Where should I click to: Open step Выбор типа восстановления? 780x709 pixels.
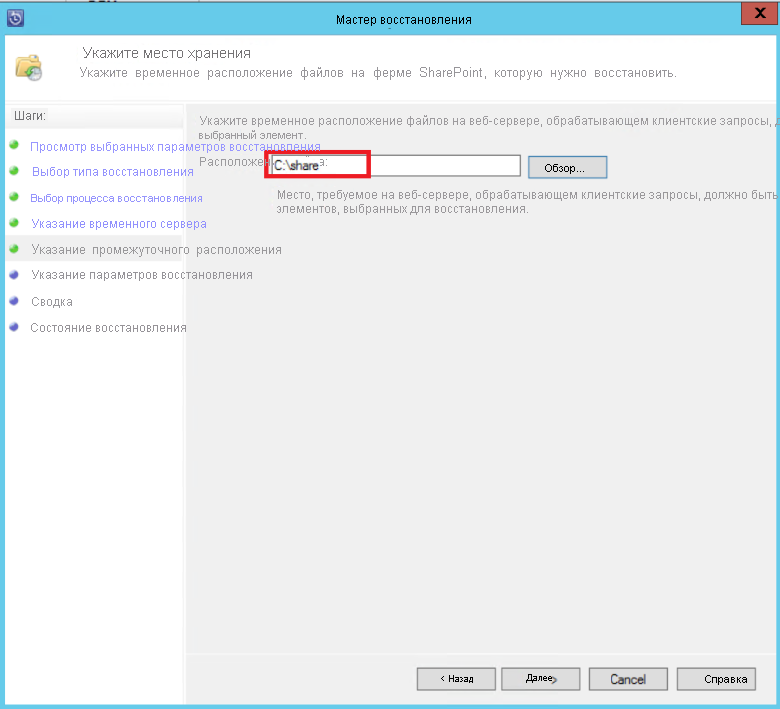click(x=112, y=172)
